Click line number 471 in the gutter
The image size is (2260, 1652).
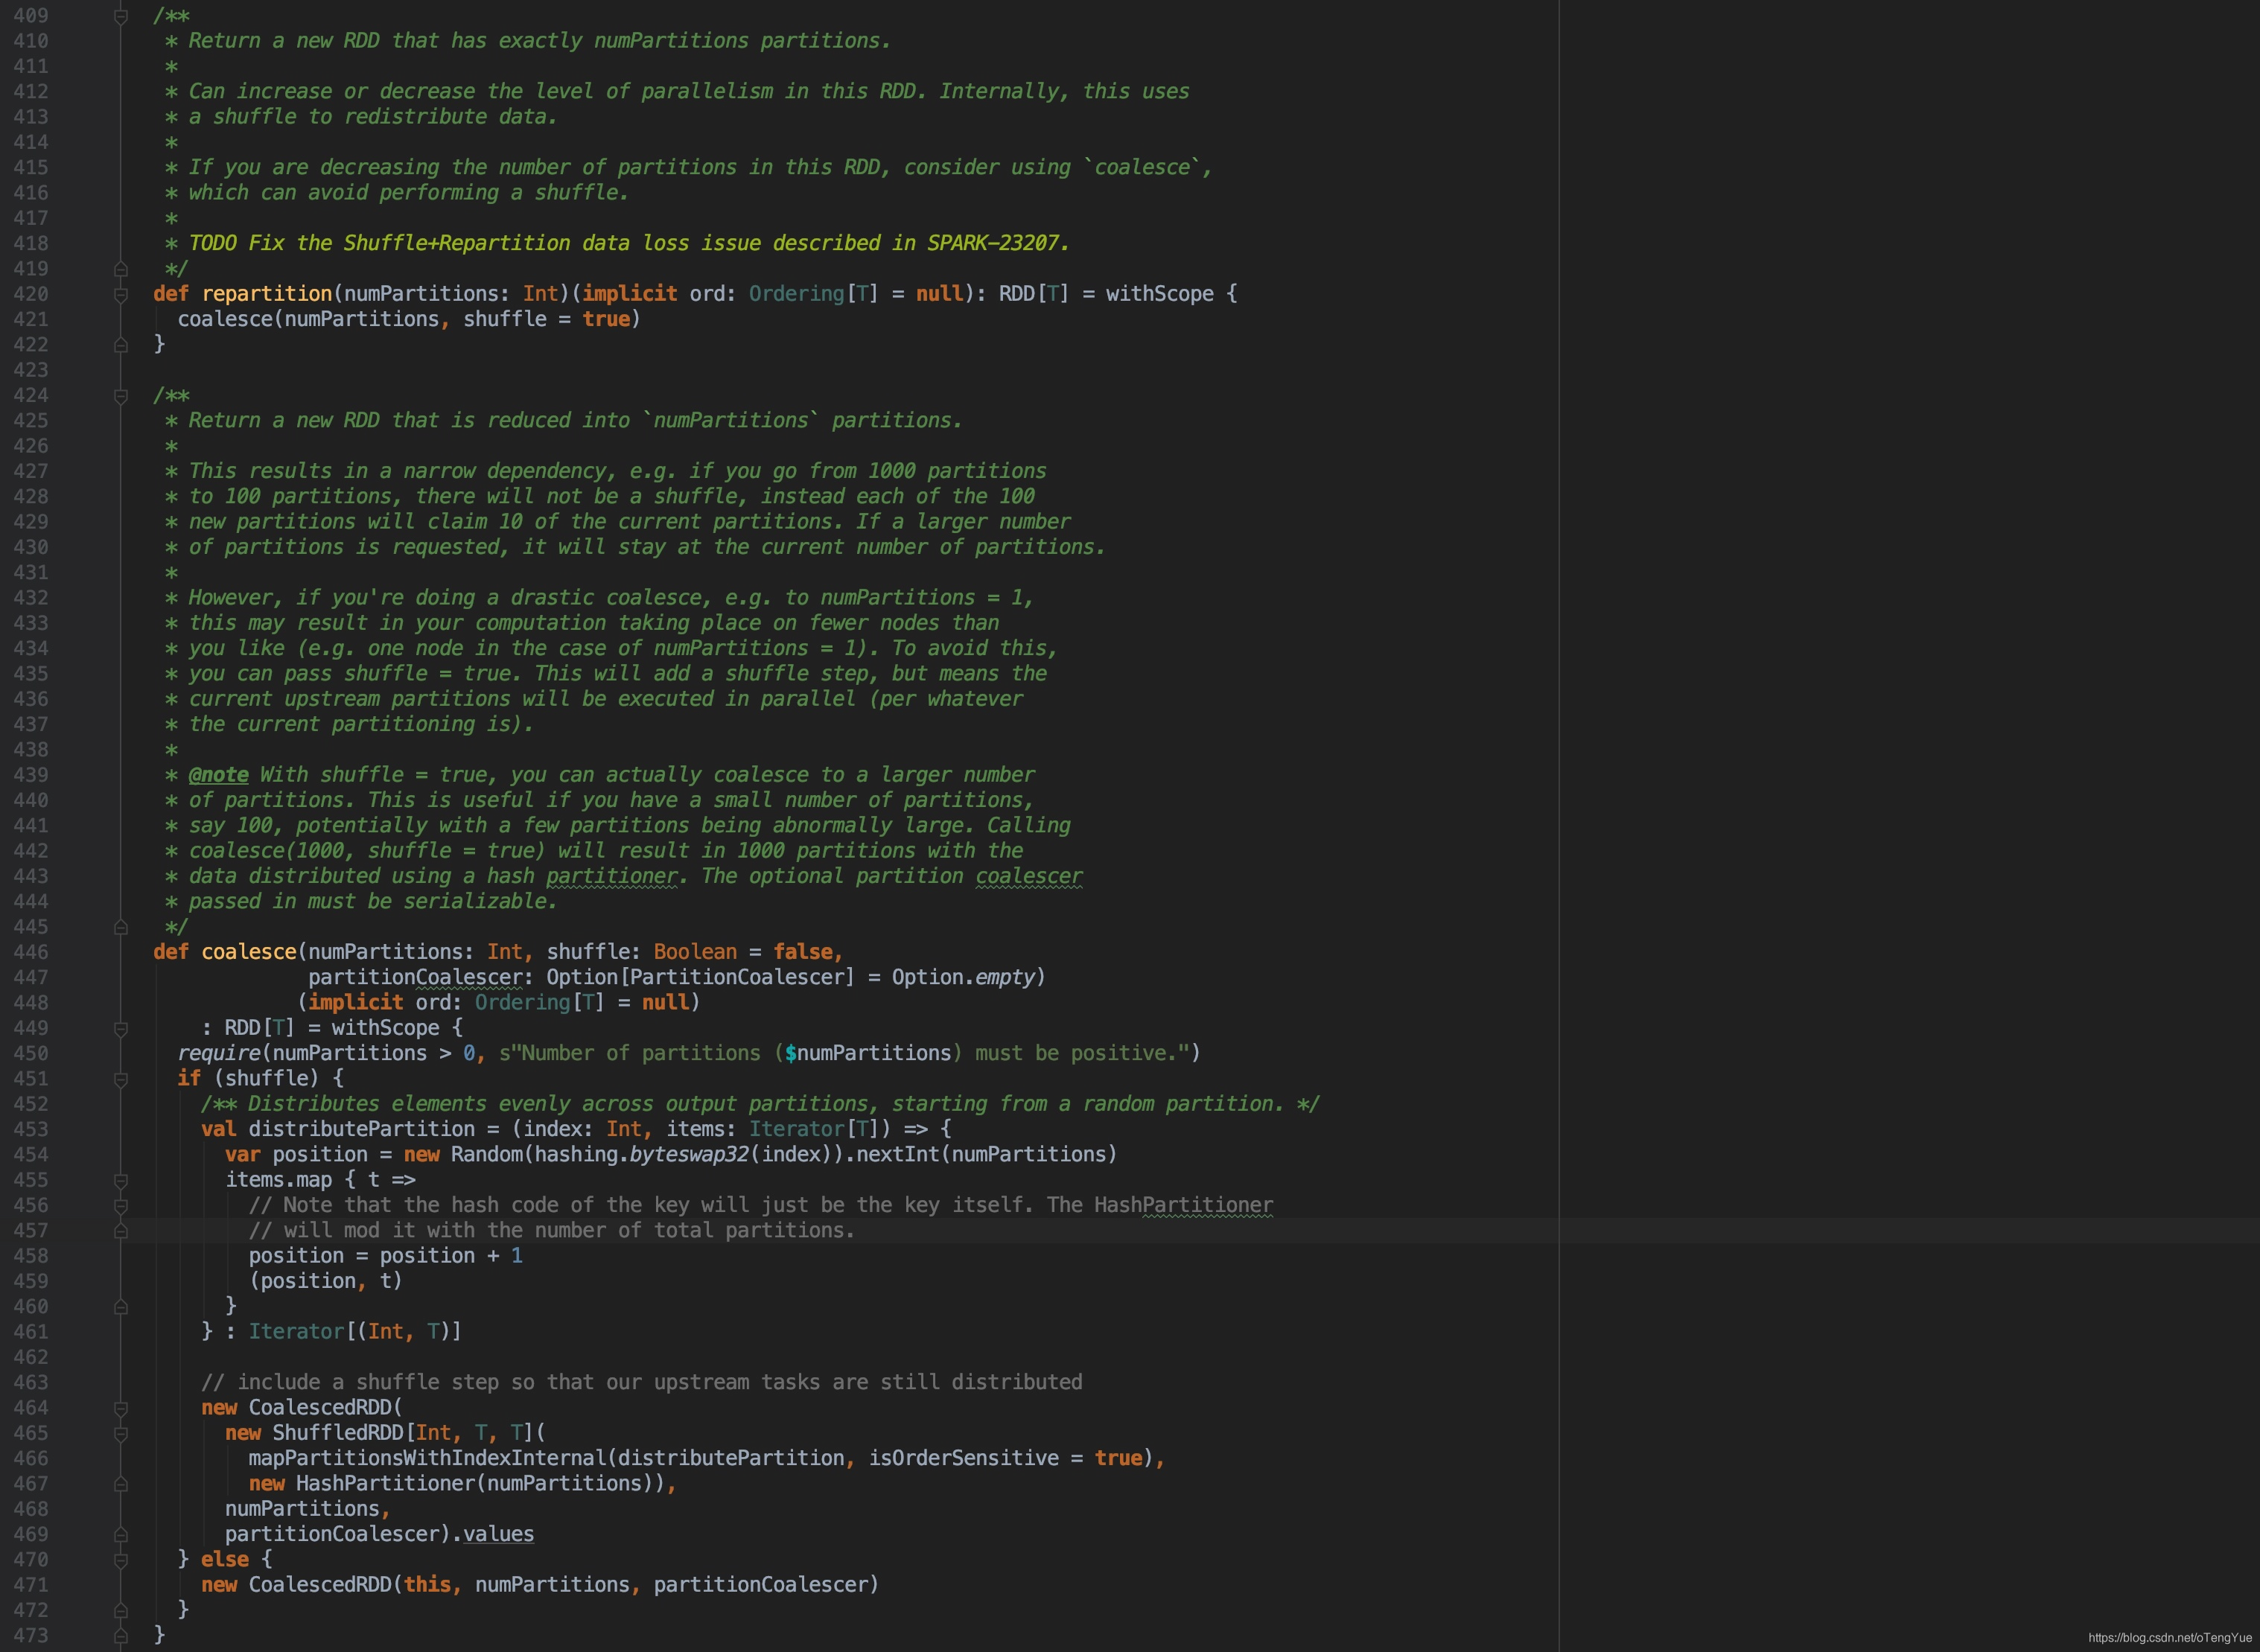point(31,1585)
